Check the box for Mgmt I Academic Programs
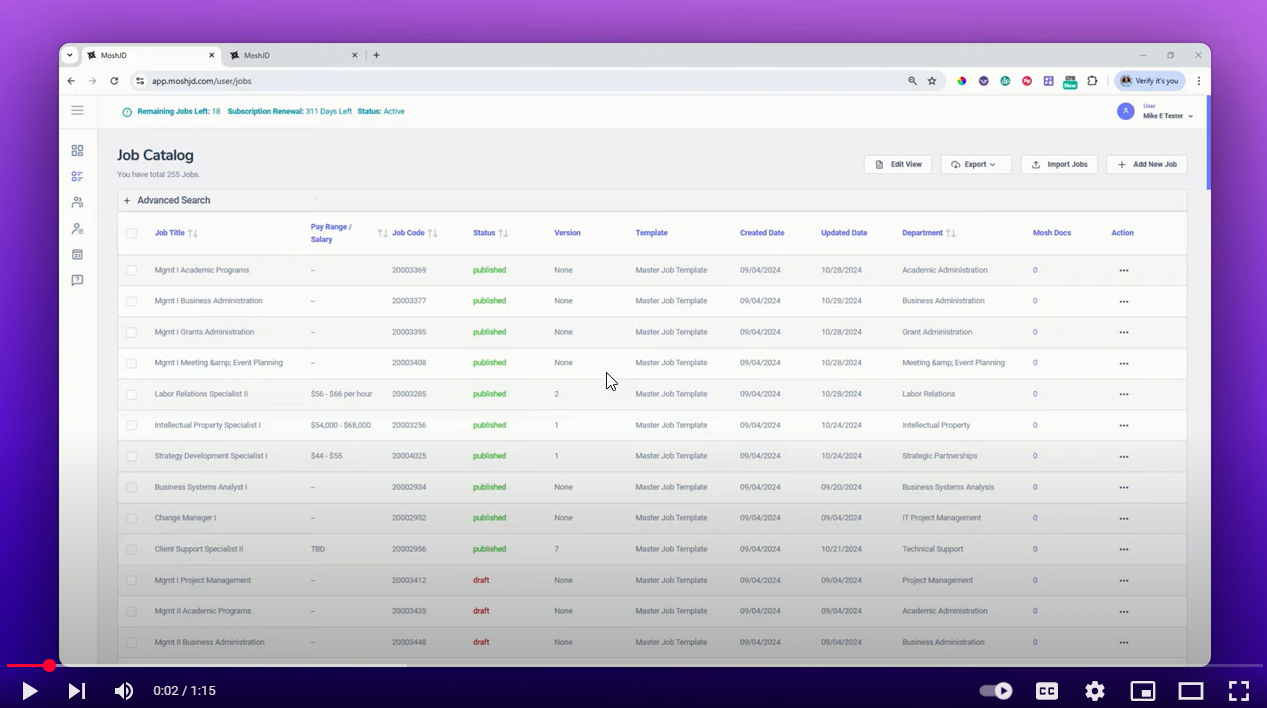Viewport: 1267px width, 708px height. coord(131,270)
